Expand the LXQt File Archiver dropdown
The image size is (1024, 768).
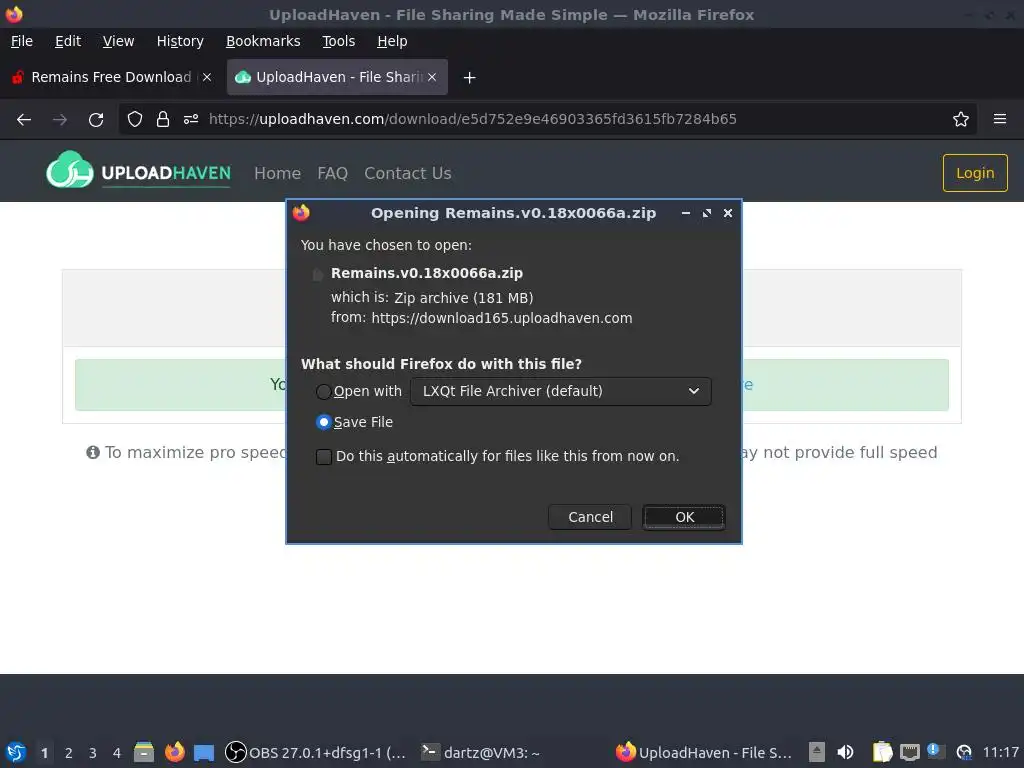(560, 391)
